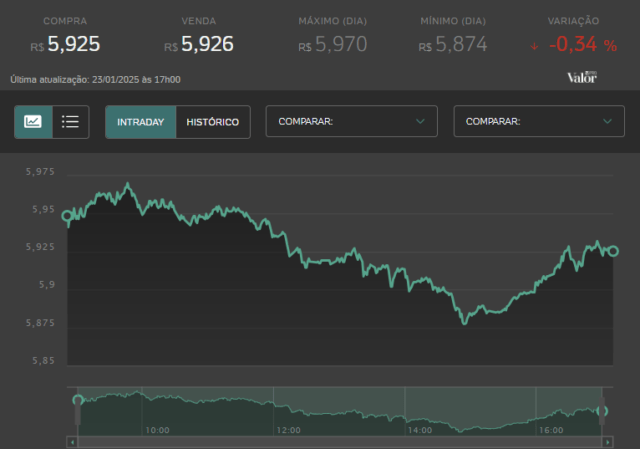Click the end point marker on main chart
Image resolution: width=640 pixels, height=449 pixels.
coord(613,251)
